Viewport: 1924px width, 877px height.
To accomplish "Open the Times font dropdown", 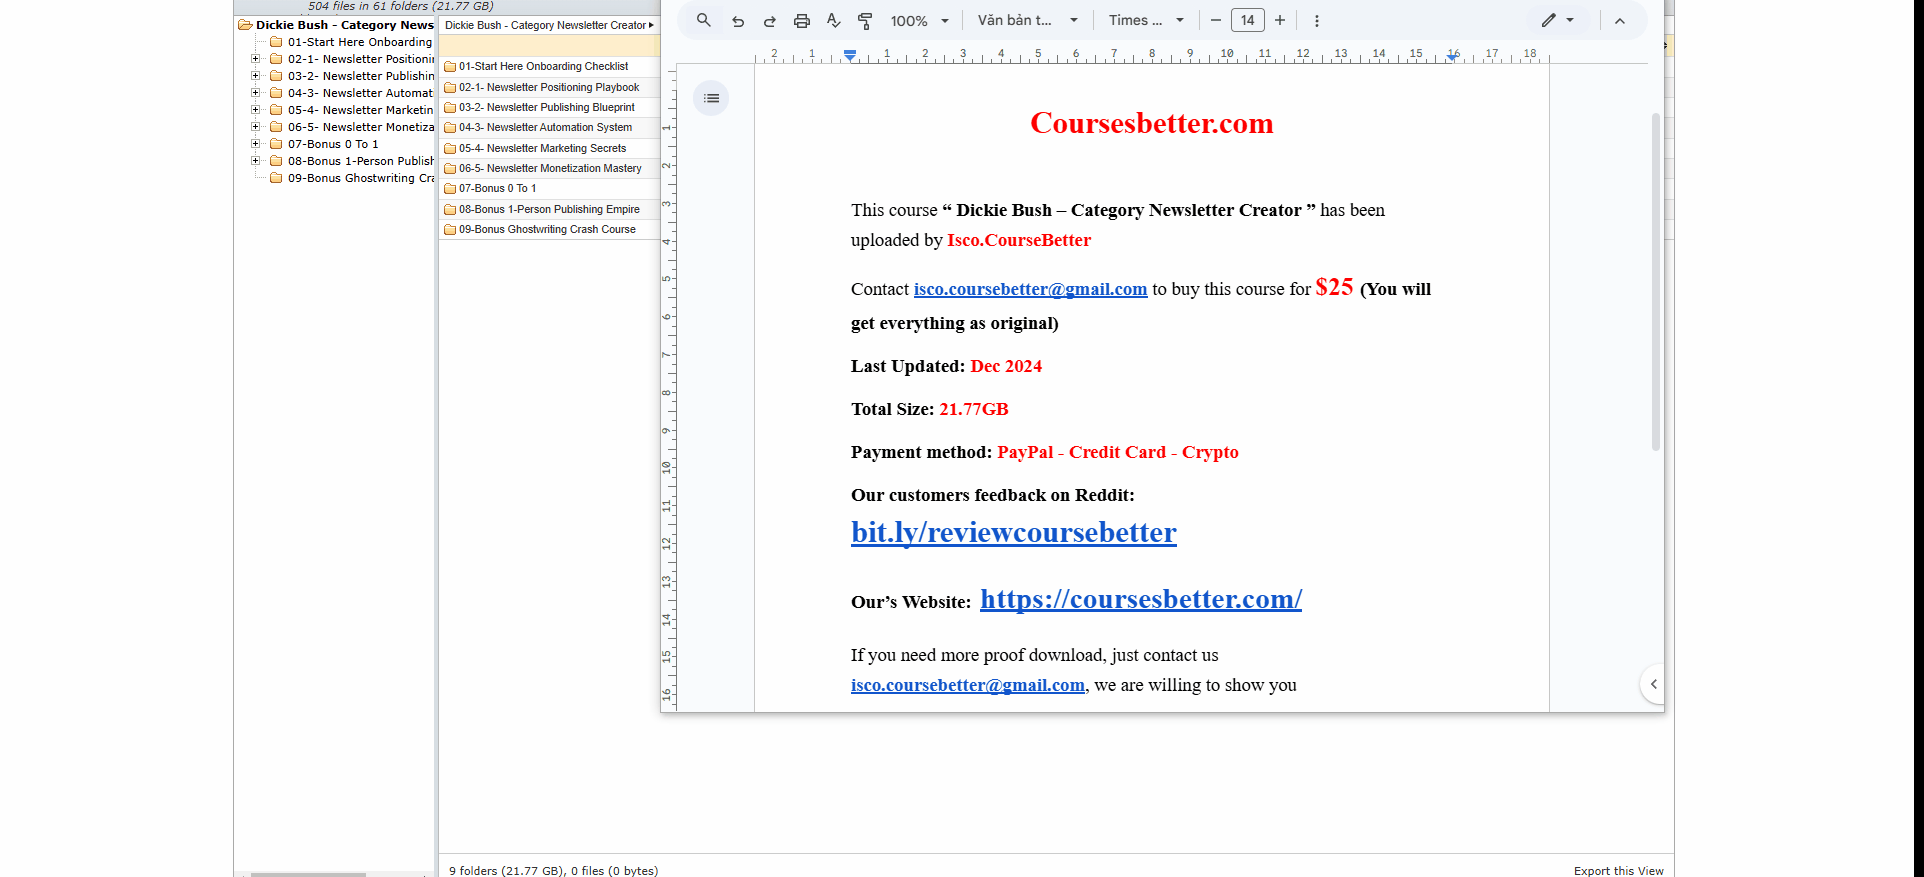I will click(x=1146, y=21).
